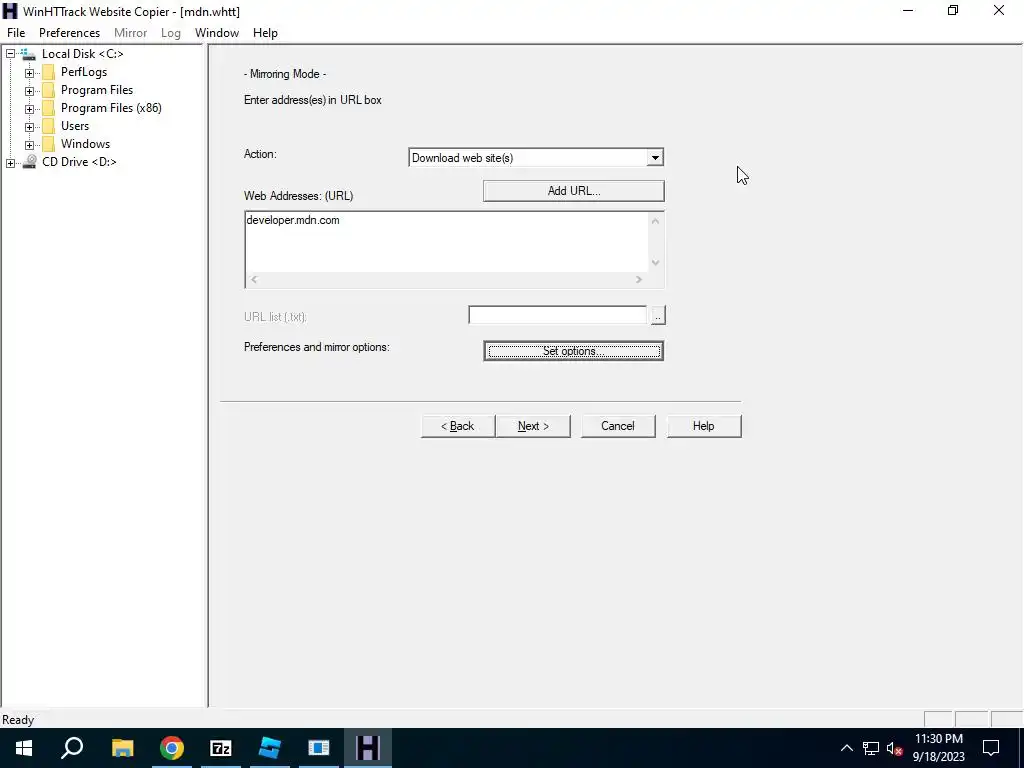This screenshot has width=1024, height=768.
Task: Click the blue window taskbar app icon
Action: click(x=319, y=748)
